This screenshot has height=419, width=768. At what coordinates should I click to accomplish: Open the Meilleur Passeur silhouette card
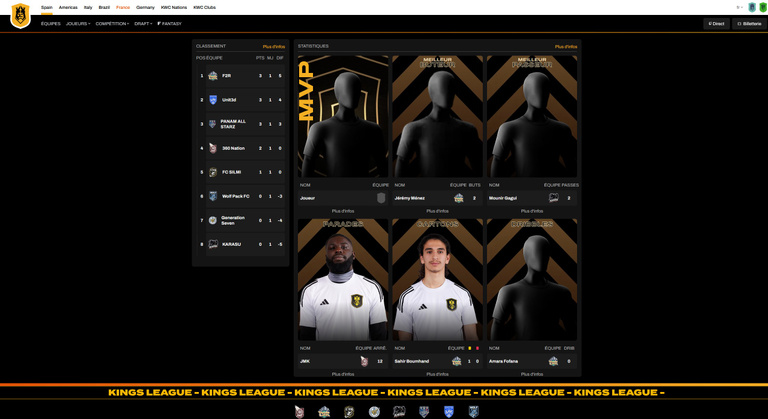pos(532,116)
